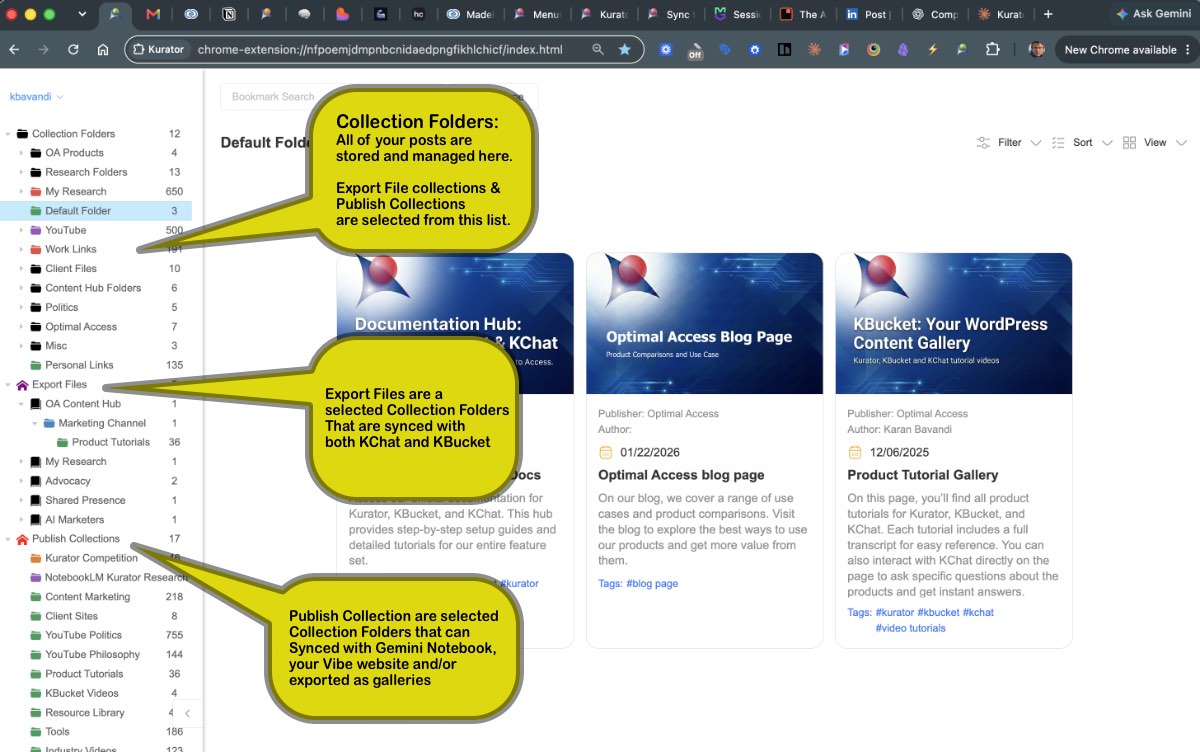Image resolution: width=1200 pixels, height=752 pixels.
Task: Bookmark this page with the star icon
Action: [625, 49]
